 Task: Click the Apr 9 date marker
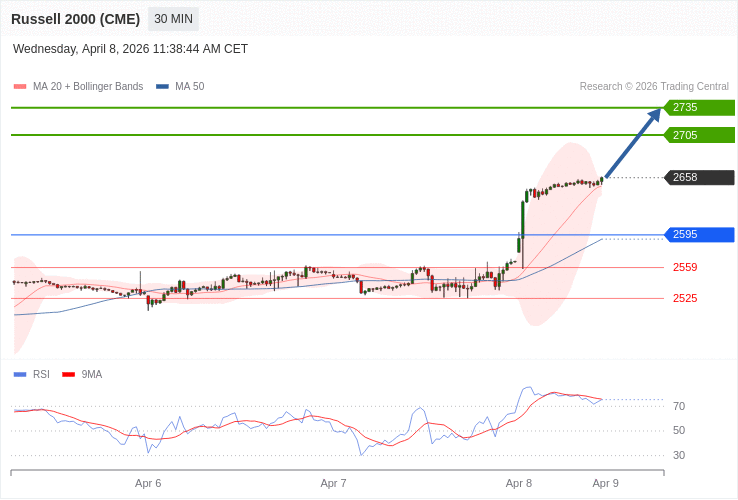tap(605, 483)
